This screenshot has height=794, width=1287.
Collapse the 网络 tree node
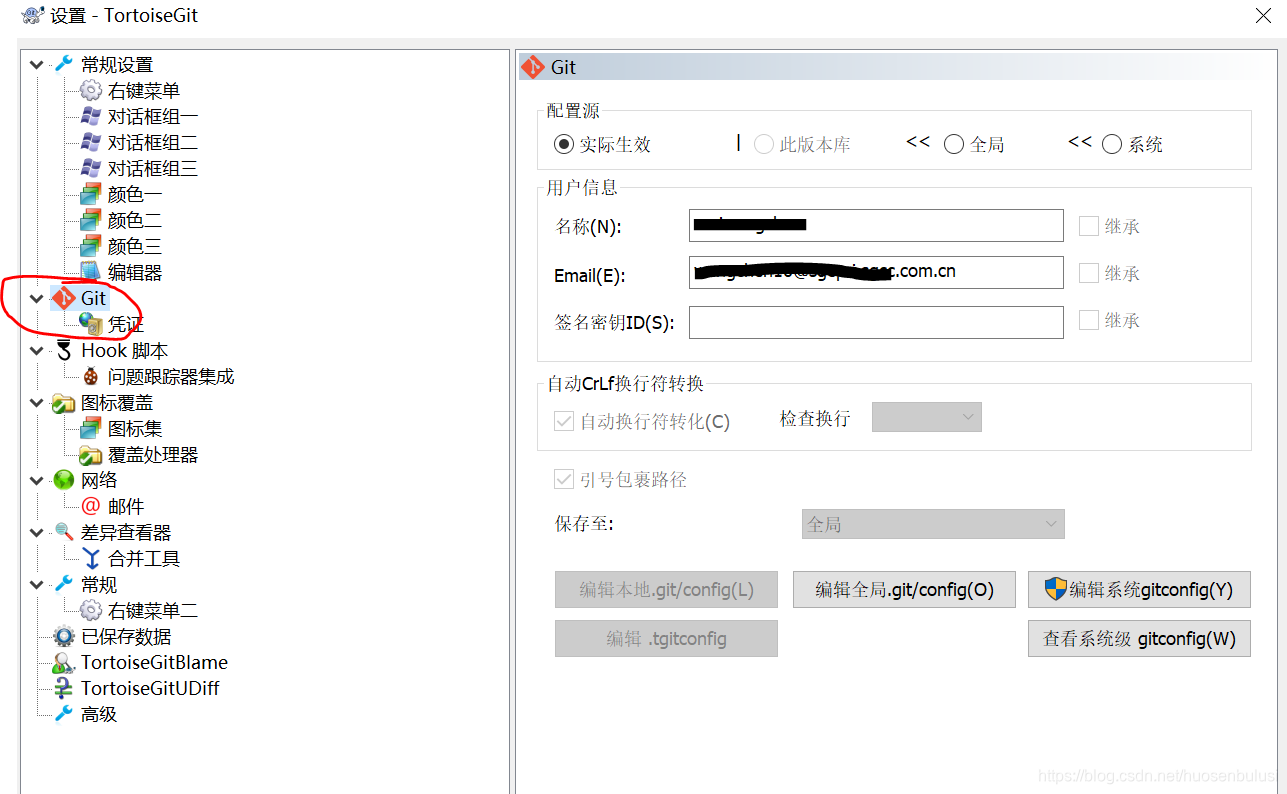click(37, 481)
